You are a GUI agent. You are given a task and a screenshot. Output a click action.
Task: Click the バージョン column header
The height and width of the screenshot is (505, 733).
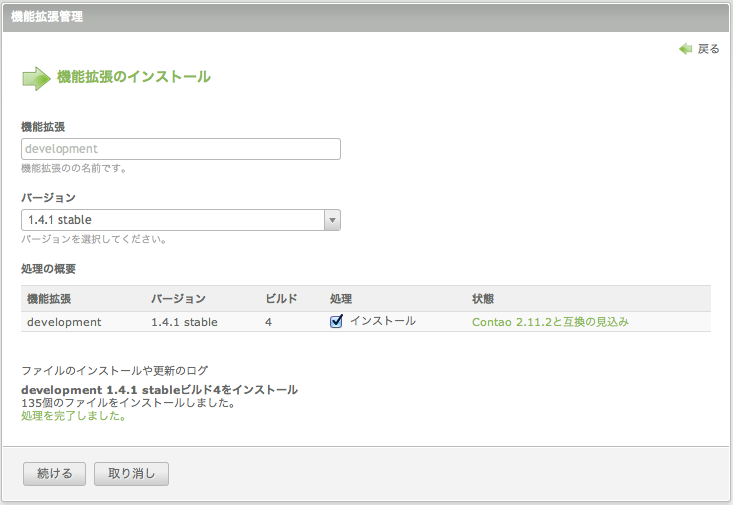[x=178, y=299]
